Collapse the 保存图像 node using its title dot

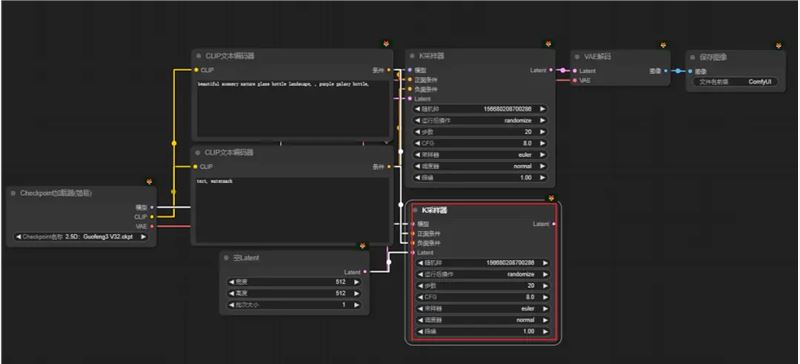[x=693, y=58]
